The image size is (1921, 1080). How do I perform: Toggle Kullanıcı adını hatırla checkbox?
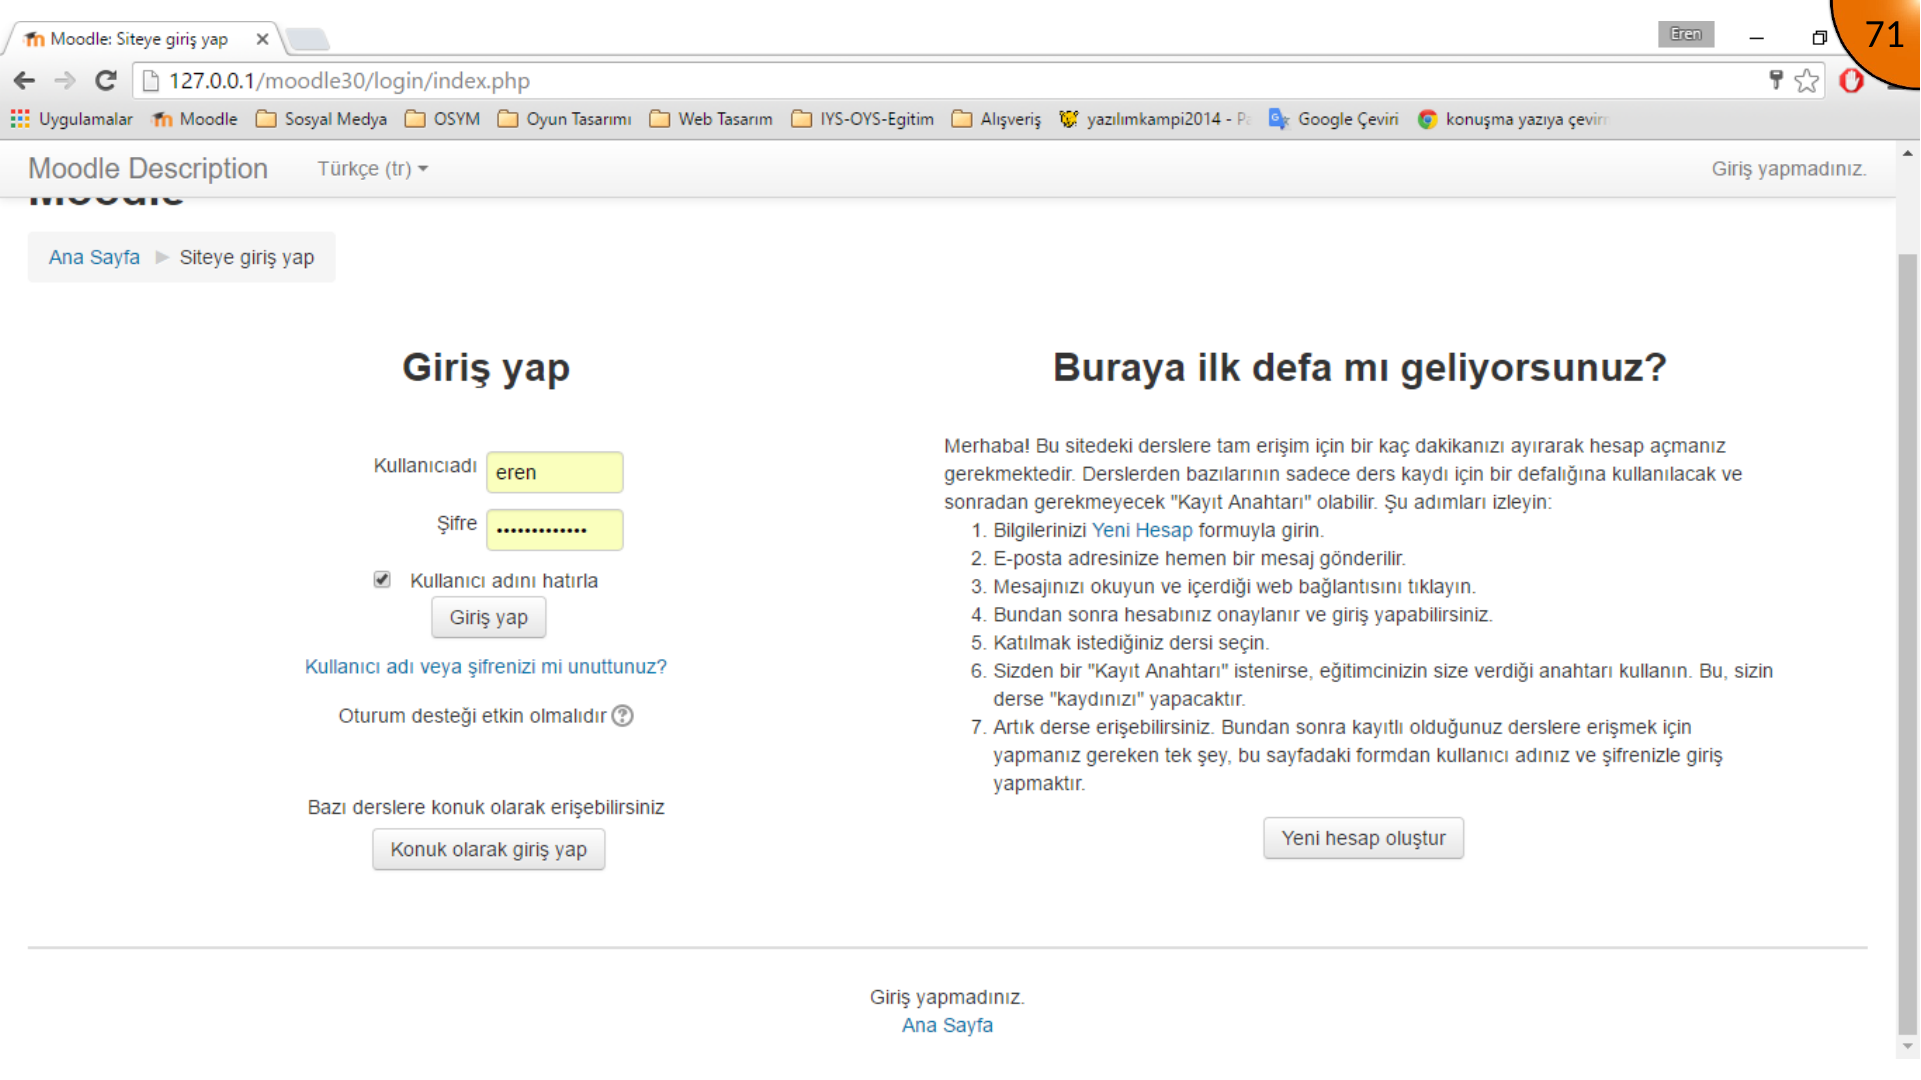tap(382, 580)
